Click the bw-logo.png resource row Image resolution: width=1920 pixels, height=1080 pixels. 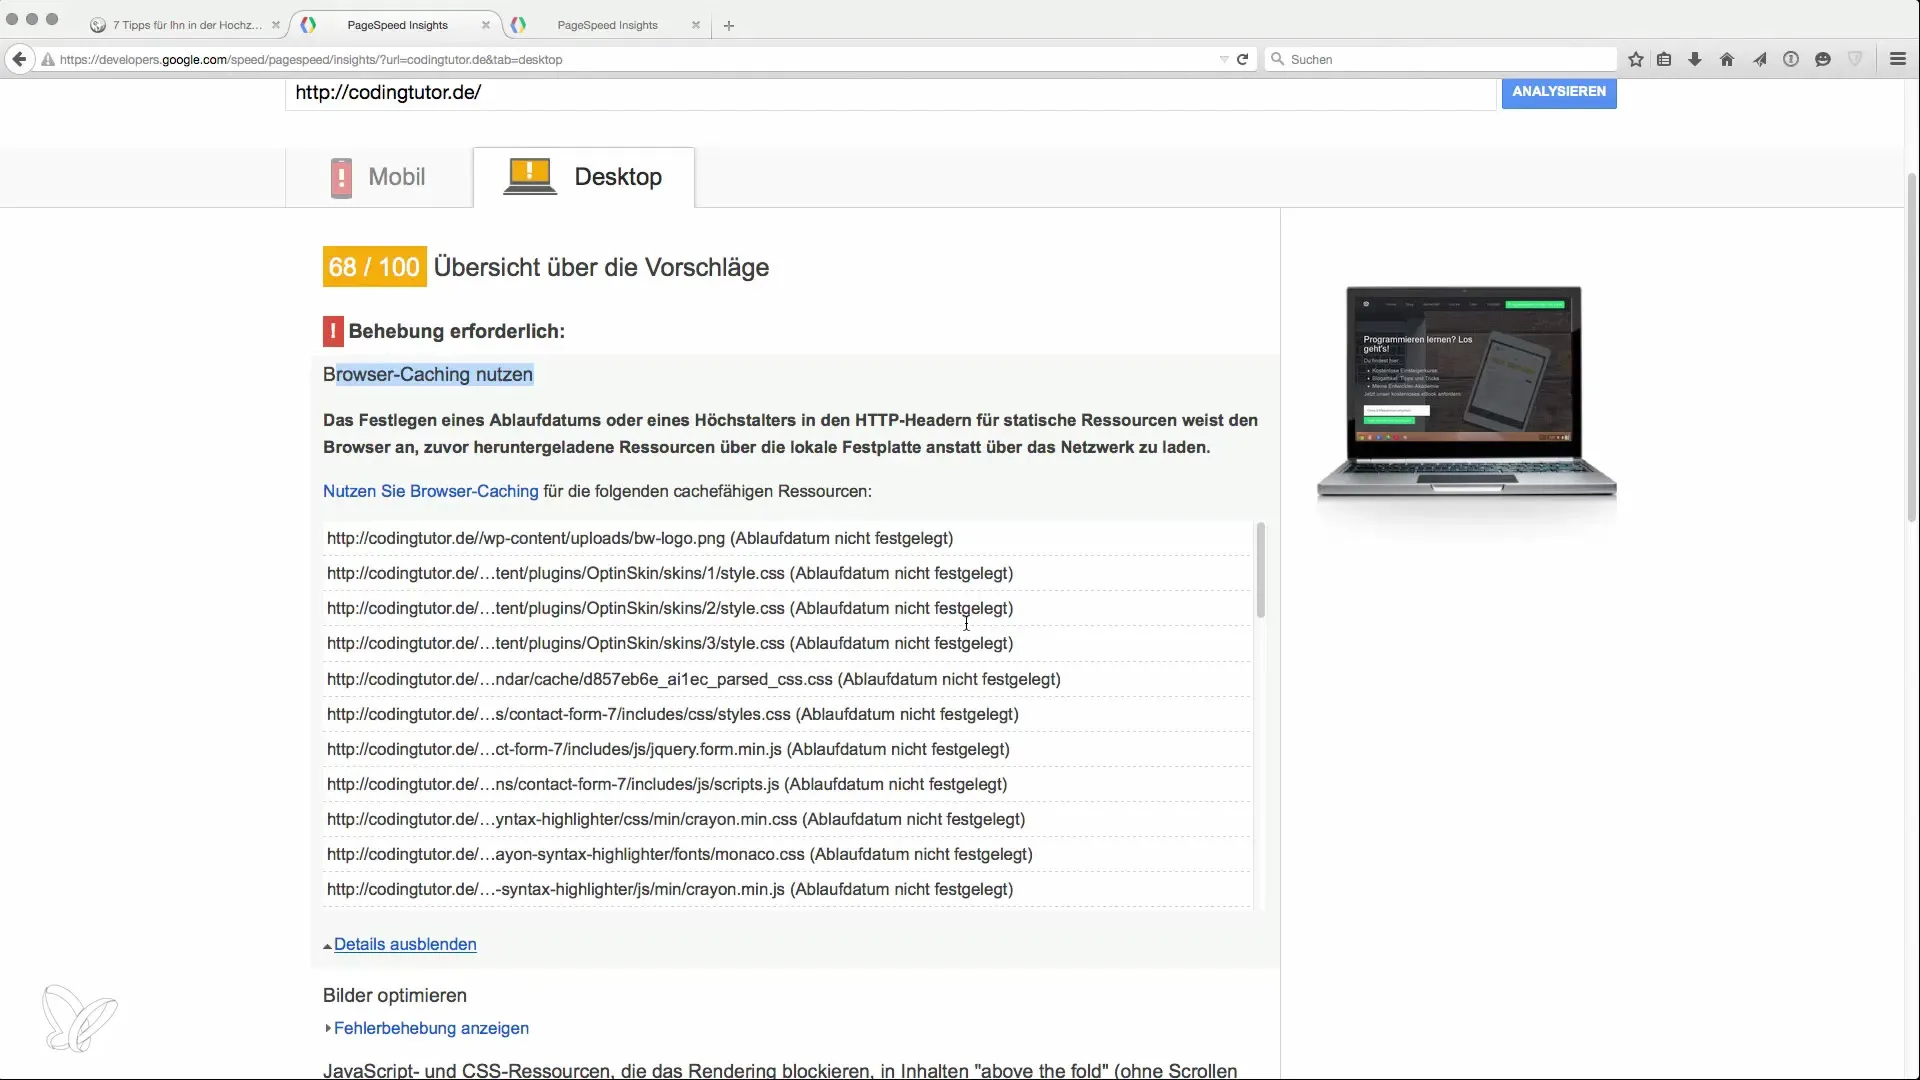787,538
